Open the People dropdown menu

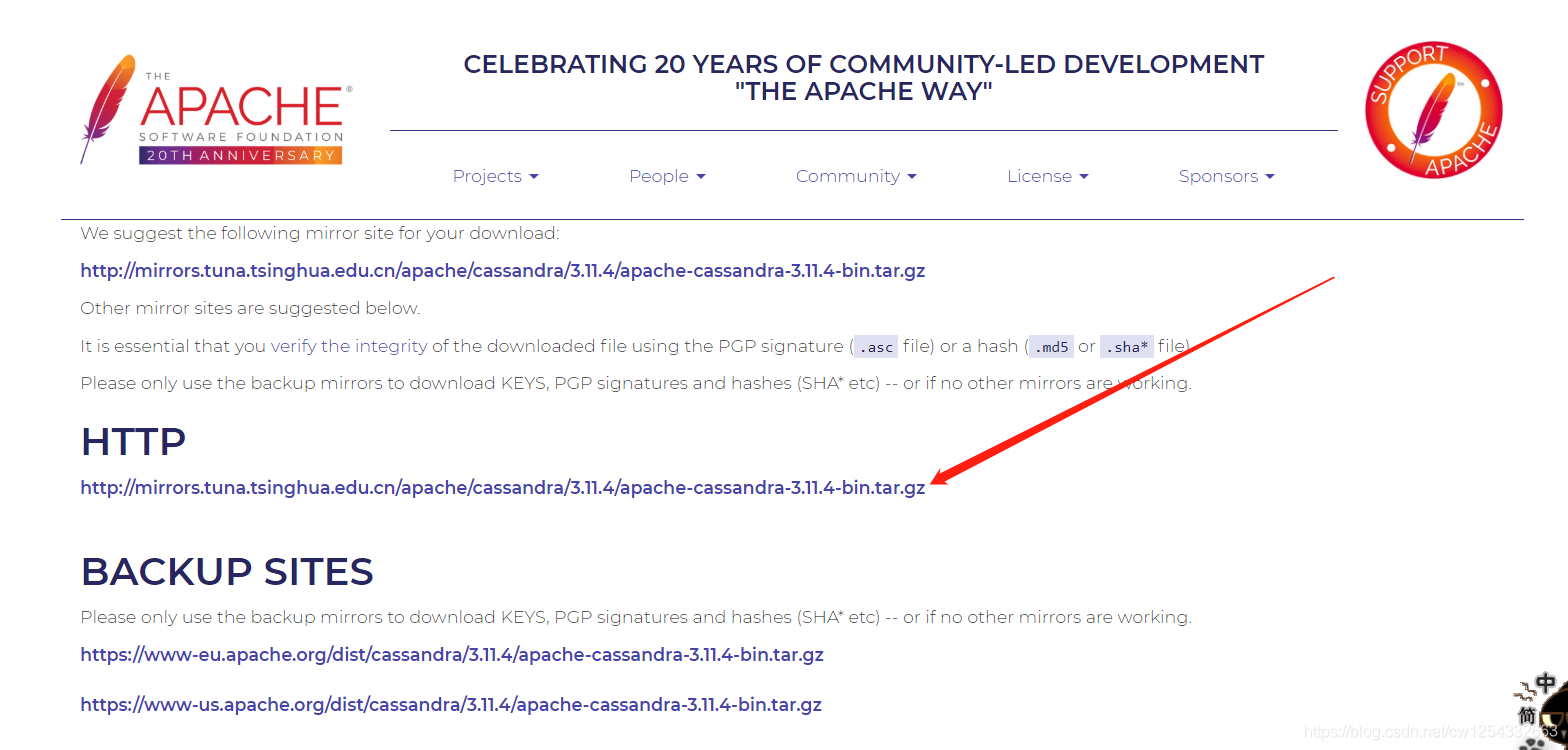(x=667, y=176)
